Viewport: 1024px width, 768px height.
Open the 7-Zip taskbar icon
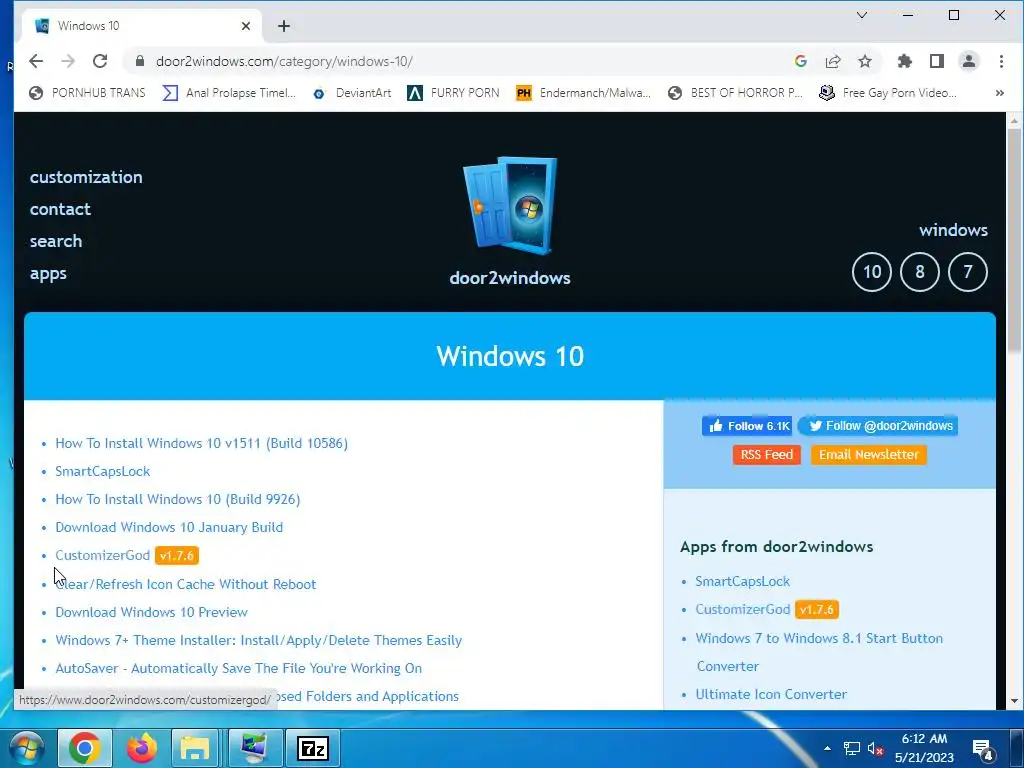(x=313, y=748)
